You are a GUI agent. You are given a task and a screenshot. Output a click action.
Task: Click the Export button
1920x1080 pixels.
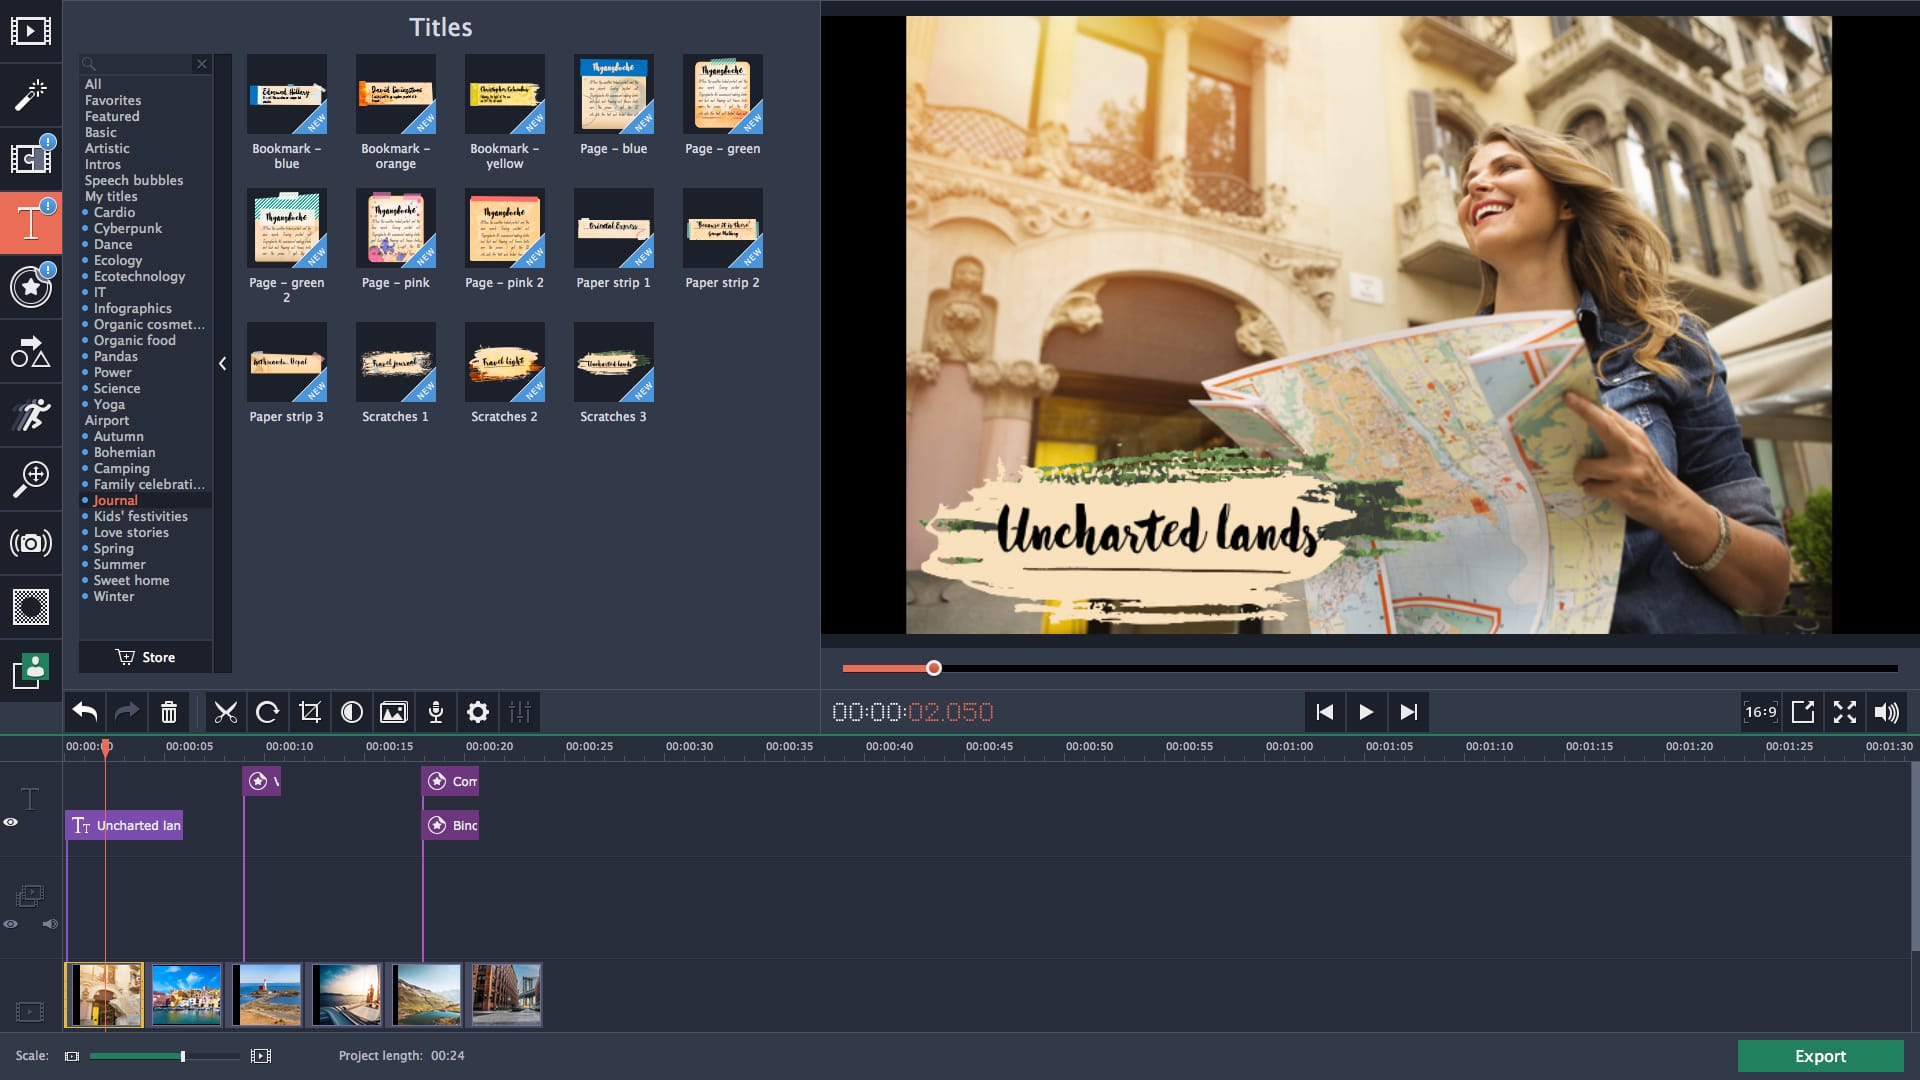(1820, 1056)
